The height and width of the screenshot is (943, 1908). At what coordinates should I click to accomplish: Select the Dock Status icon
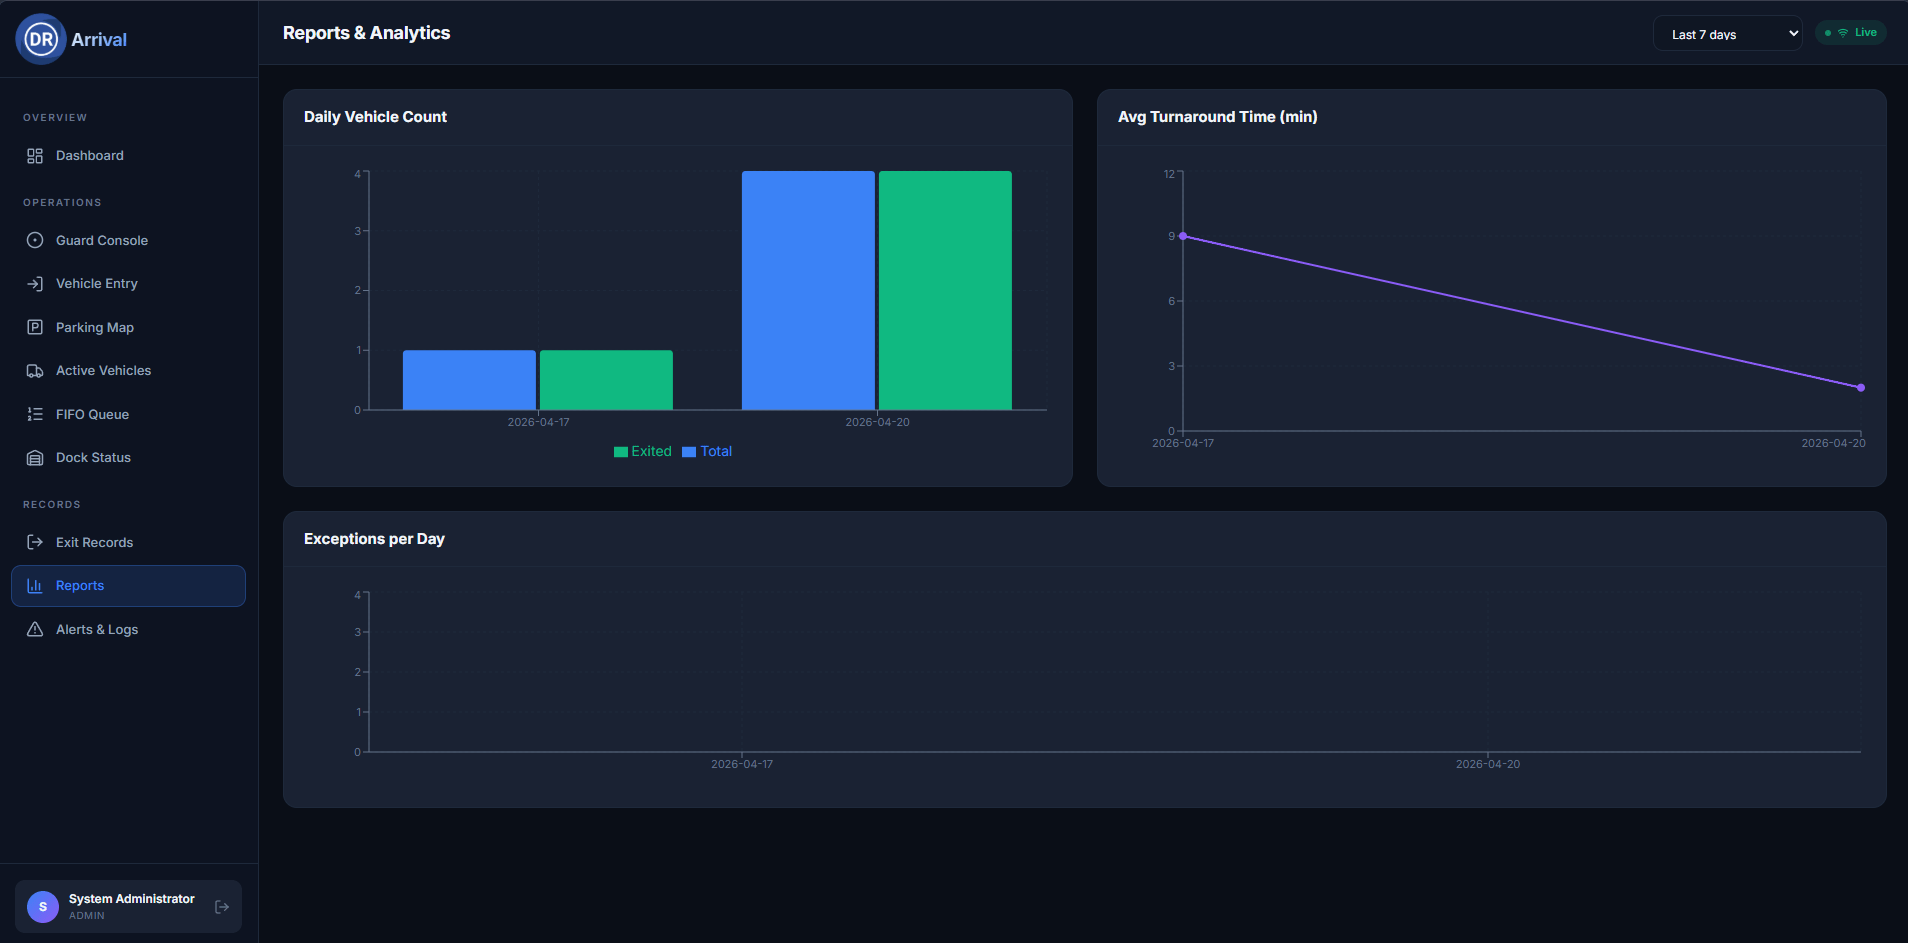point(35,457)
